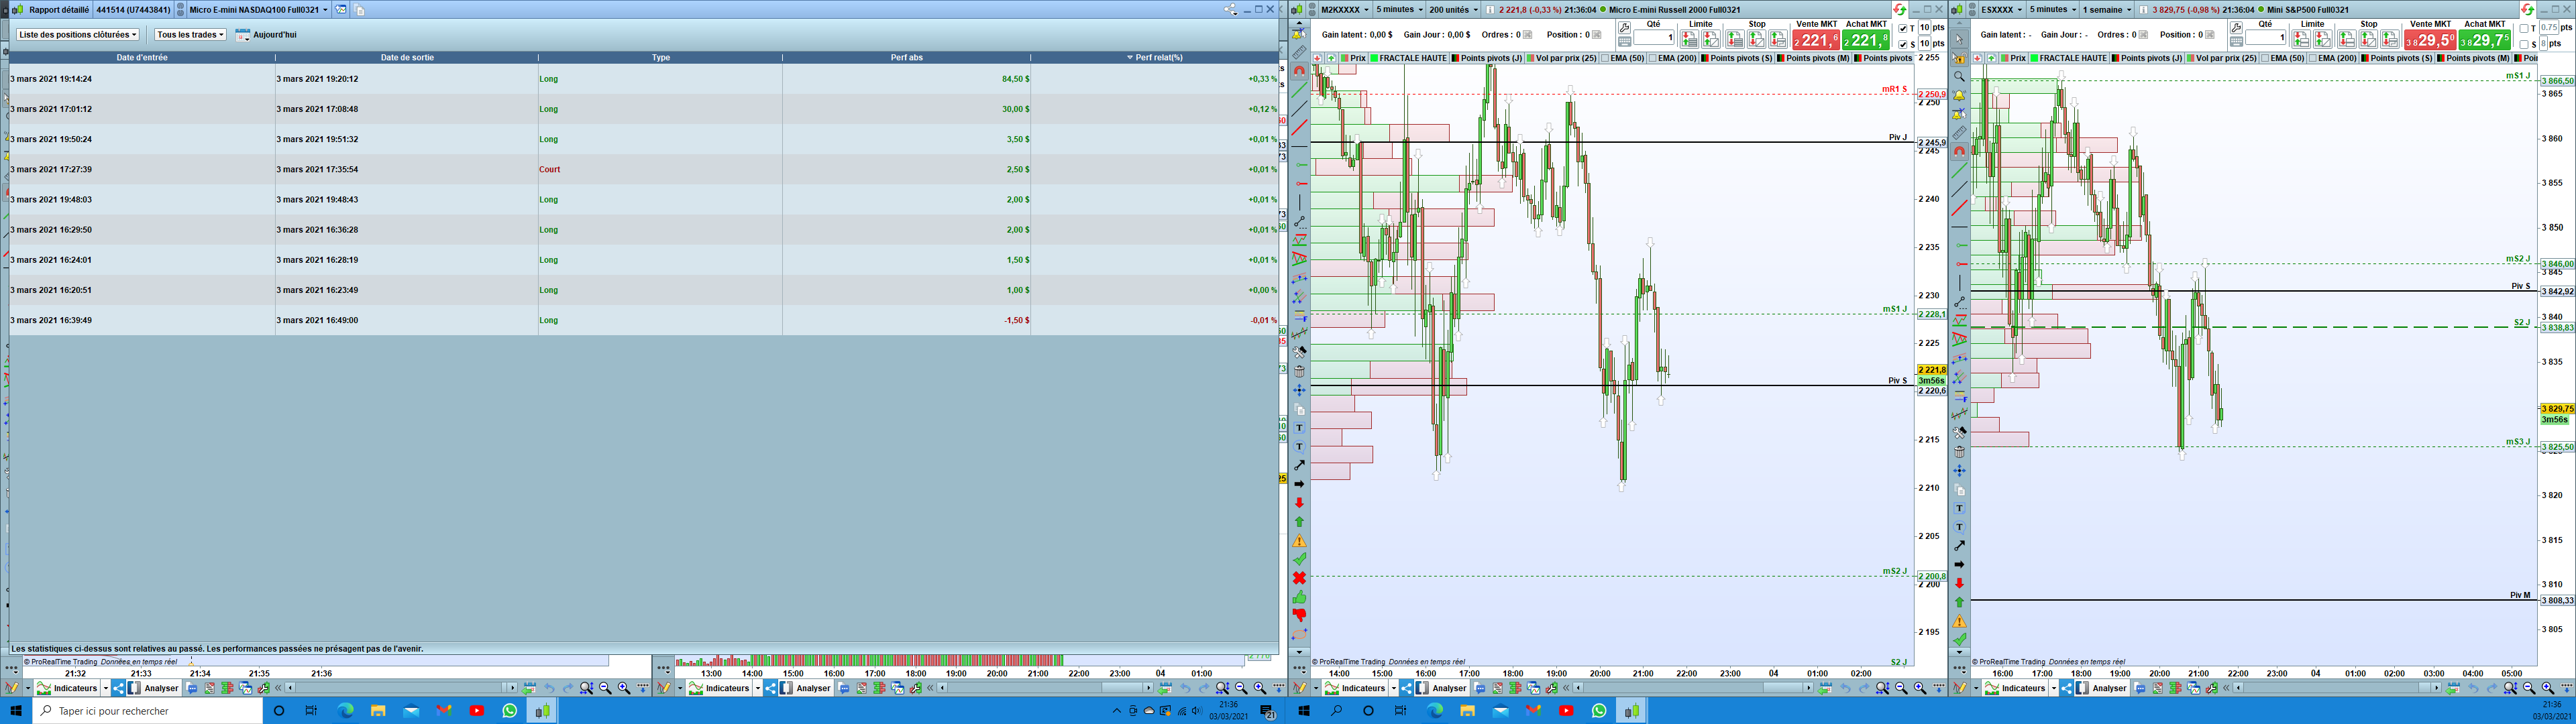Screen dimensions: 2576x724
Task: Click the refresh arrows icon on Russell title bar
Action: [x=1899, y=9]
